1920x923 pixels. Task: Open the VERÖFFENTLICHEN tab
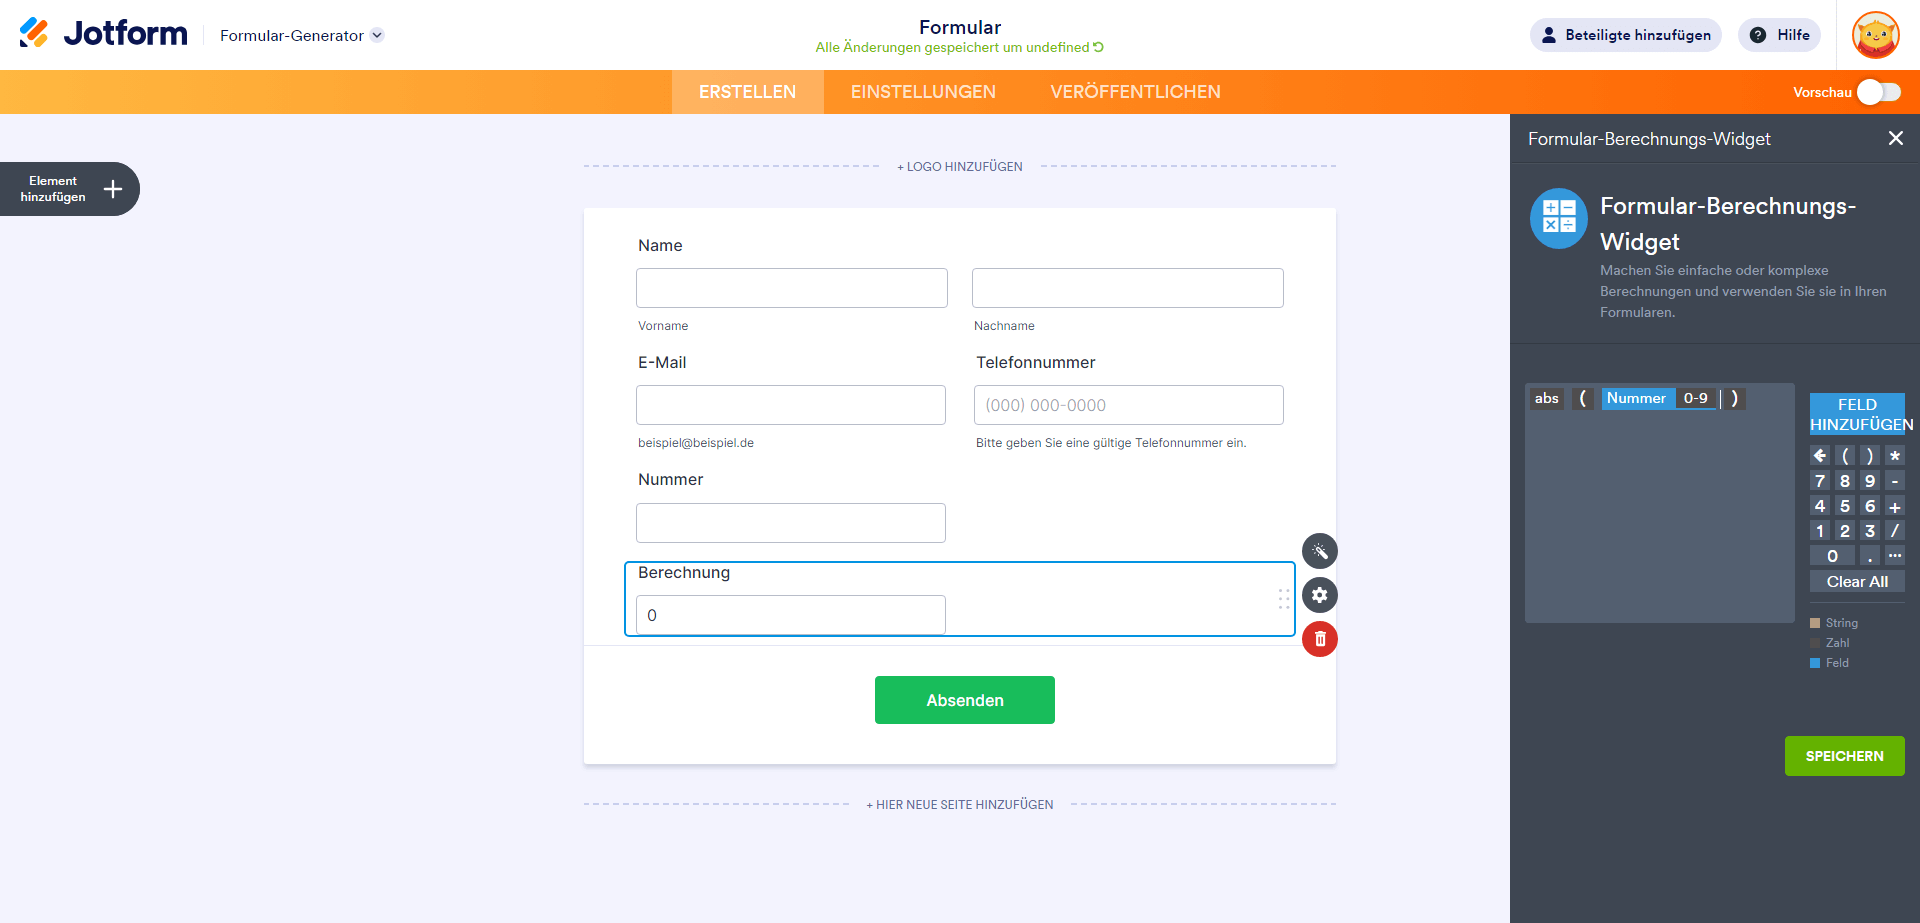pos(1135,92)
